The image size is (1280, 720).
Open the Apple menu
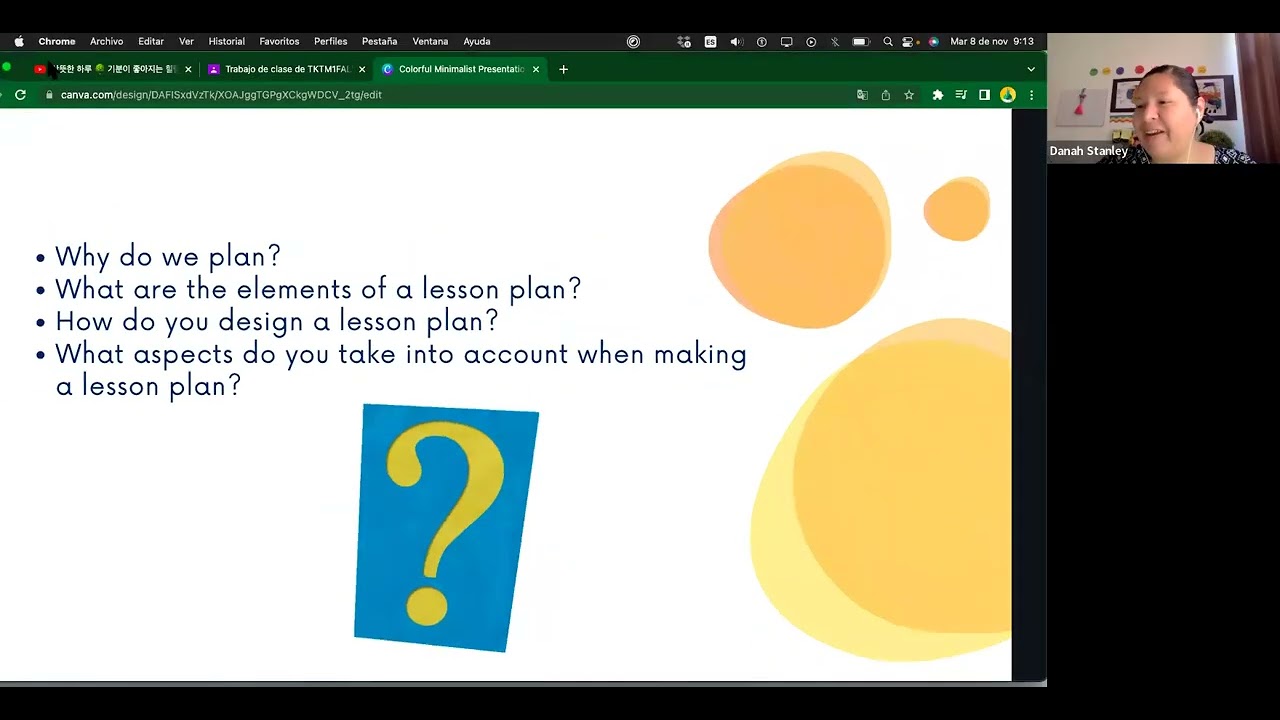pos(19,41)
